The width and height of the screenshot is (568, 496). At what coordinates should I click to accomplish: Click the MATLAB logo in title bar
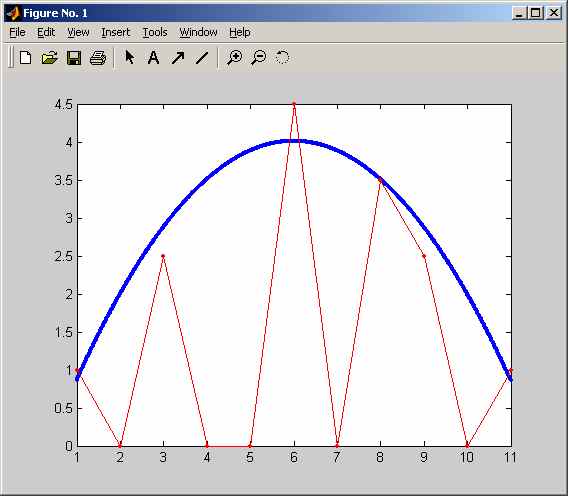click(13, 13)
